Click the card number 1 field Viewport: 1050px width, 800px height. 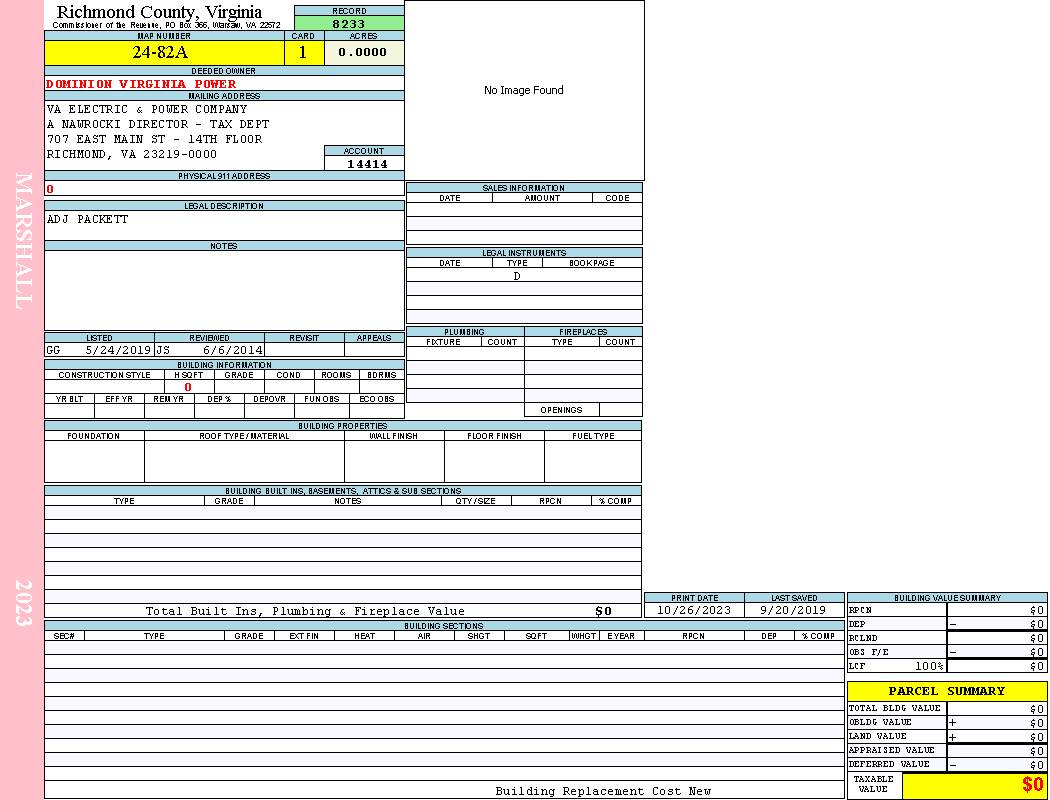(303, 53)
